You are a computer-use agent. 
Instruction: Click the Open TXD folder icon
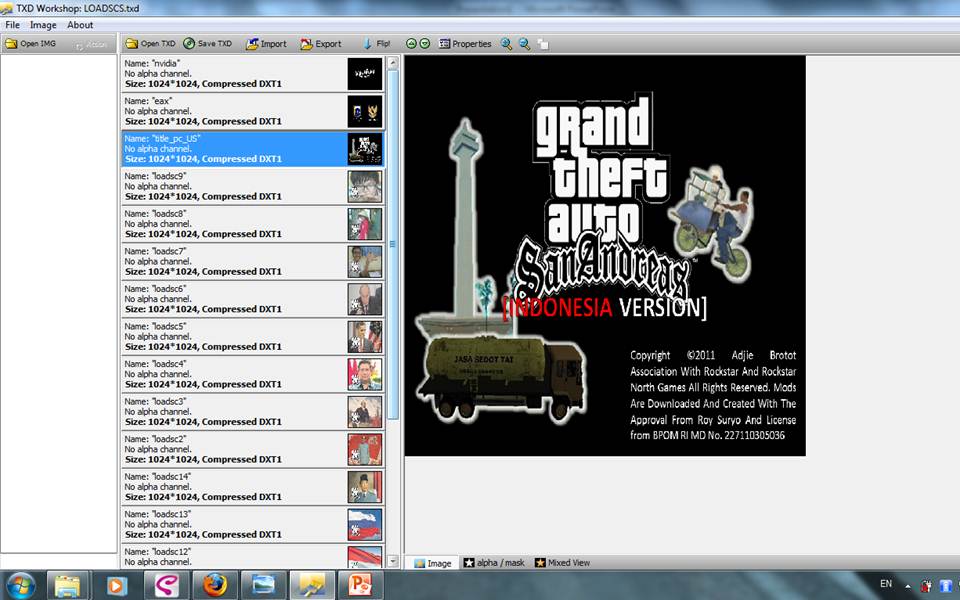coord(132,43)
